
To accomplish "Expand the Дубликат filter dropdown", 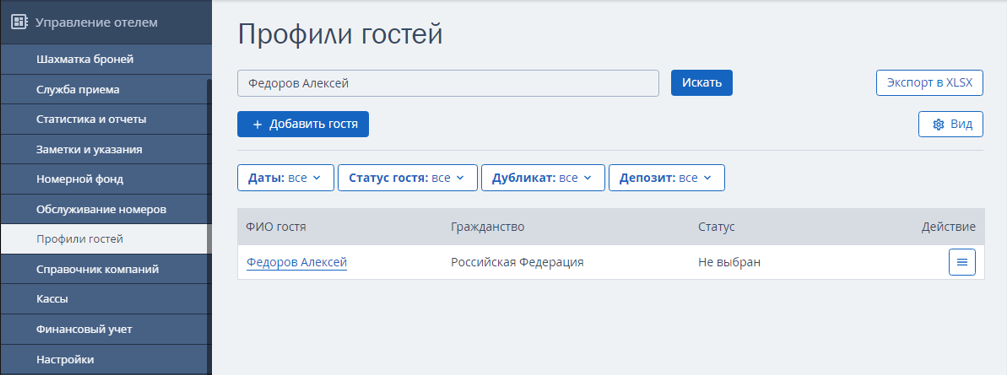I will point(543,178).
